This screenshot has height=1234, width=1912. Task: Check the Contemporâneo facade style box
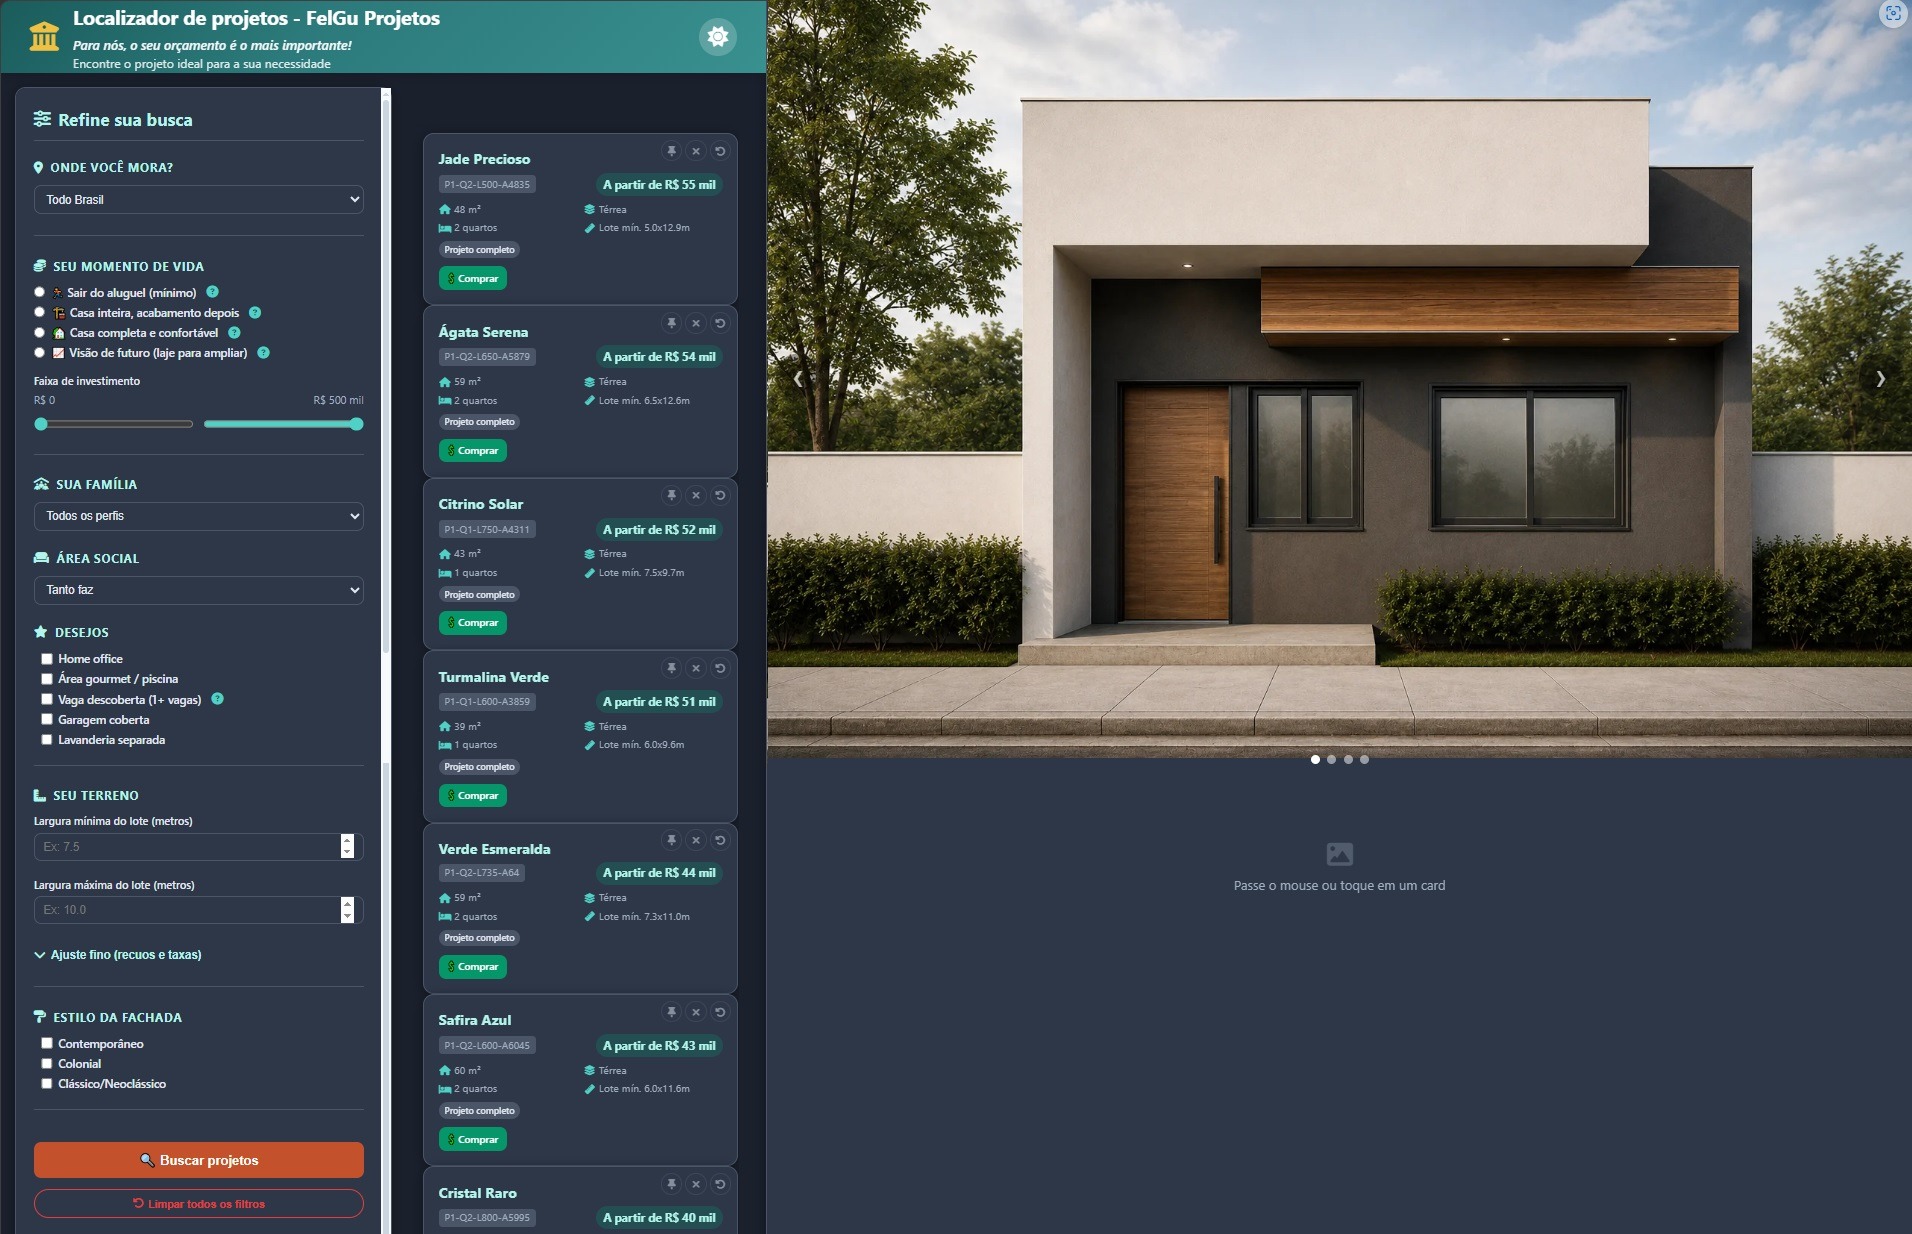(46, 1043)
